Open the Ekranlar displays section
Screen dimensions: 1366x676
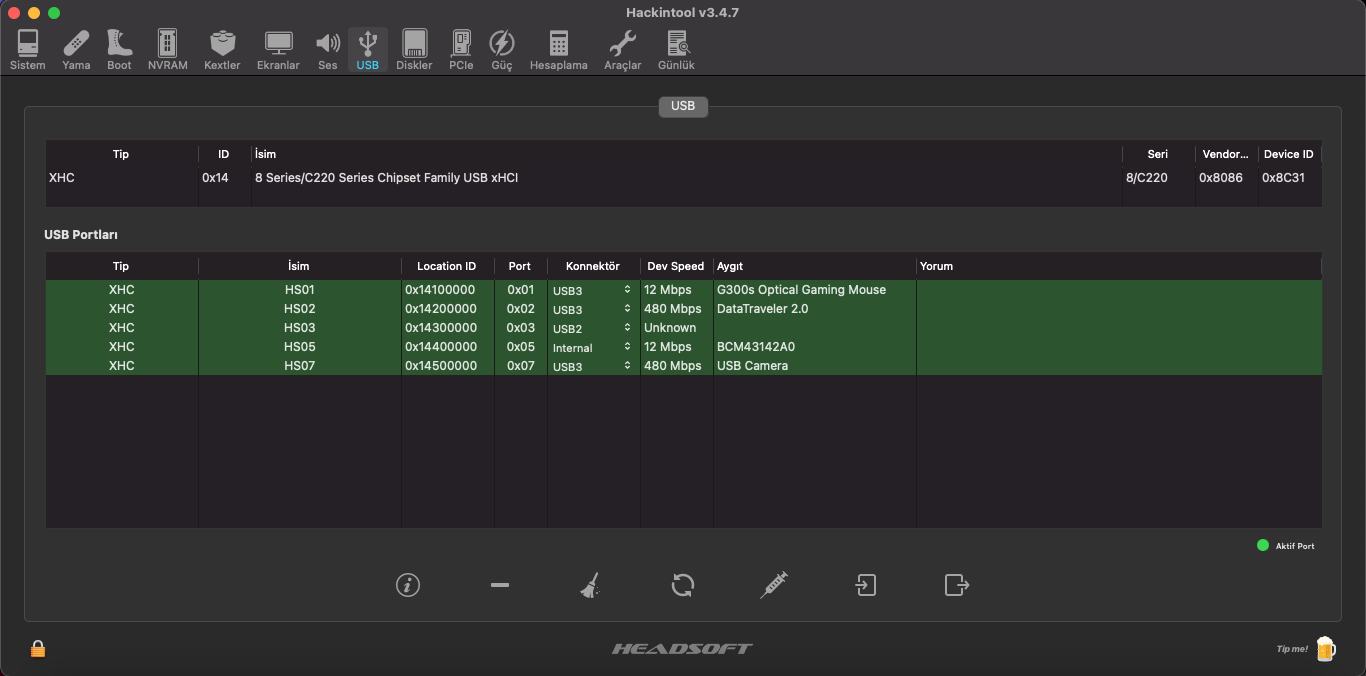(278, 50)
